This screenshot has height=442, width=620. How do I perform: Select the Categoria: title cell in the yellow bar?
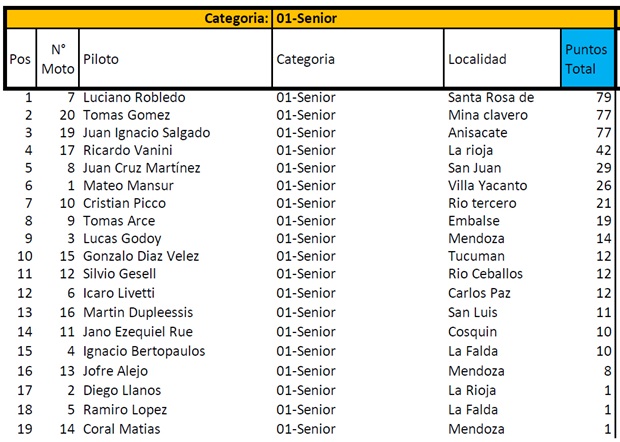click(236, 17)
